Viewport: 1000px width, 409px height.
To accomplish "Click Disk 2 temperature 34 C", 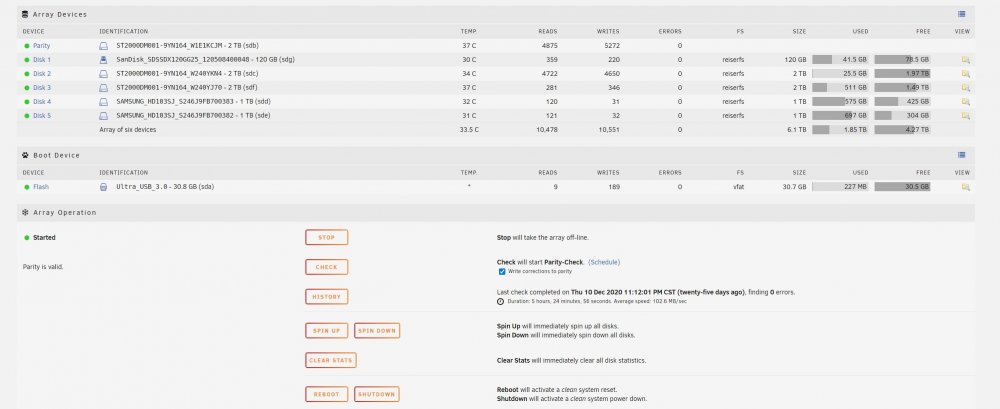I will pos(469,74).
